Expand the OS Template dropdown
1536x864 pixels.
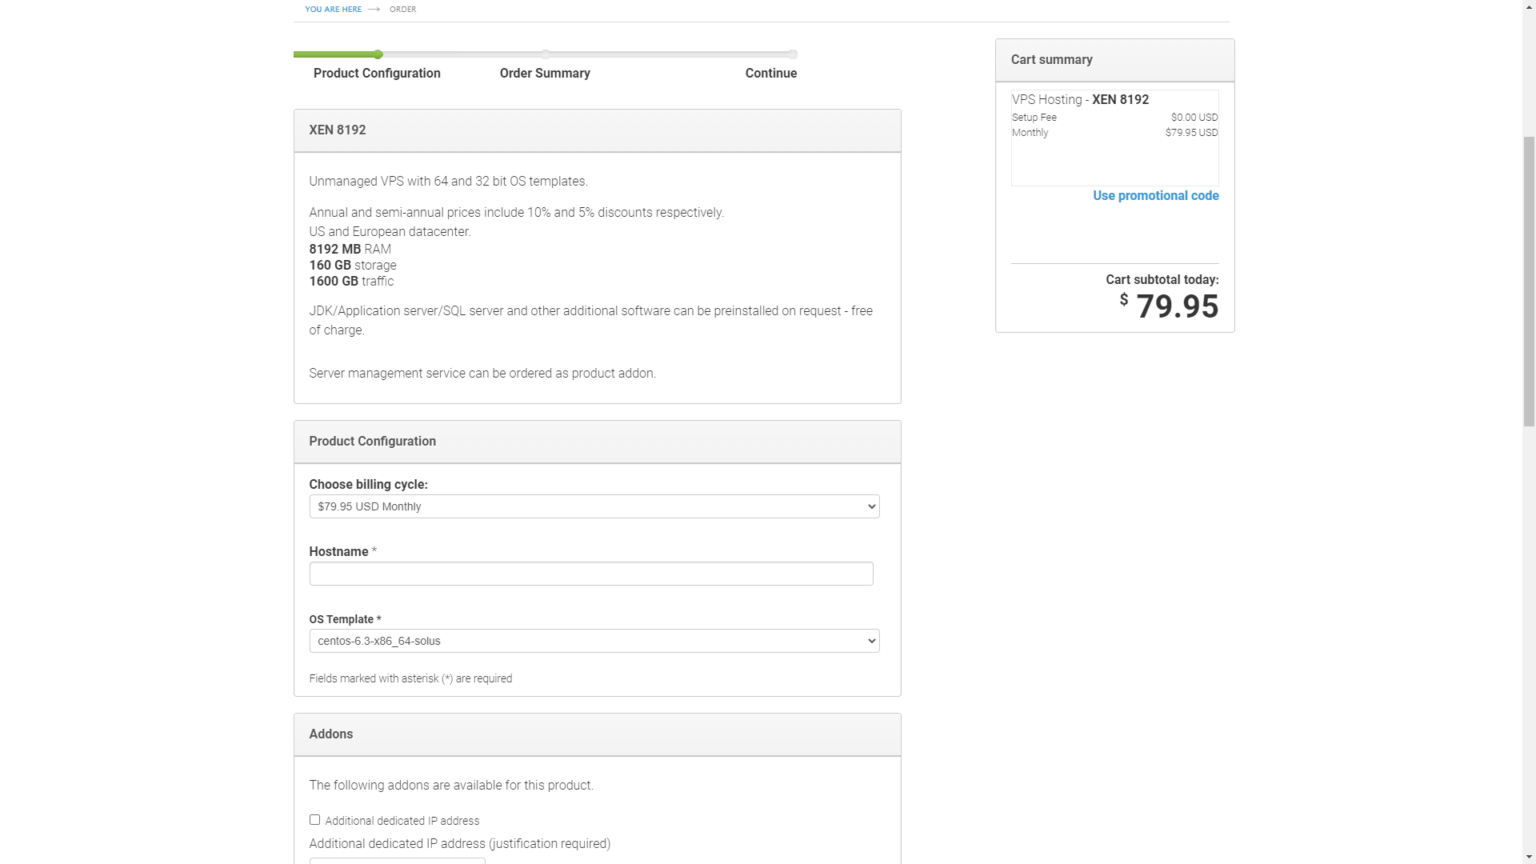point(594,641)
